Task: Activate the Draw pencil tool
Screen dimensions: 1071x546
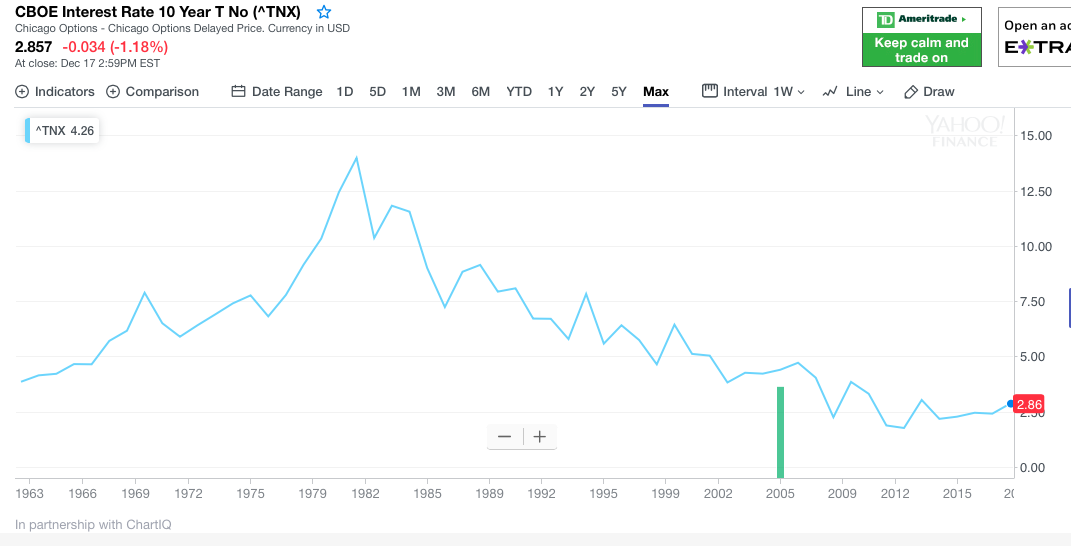Action: coord(911,92)
